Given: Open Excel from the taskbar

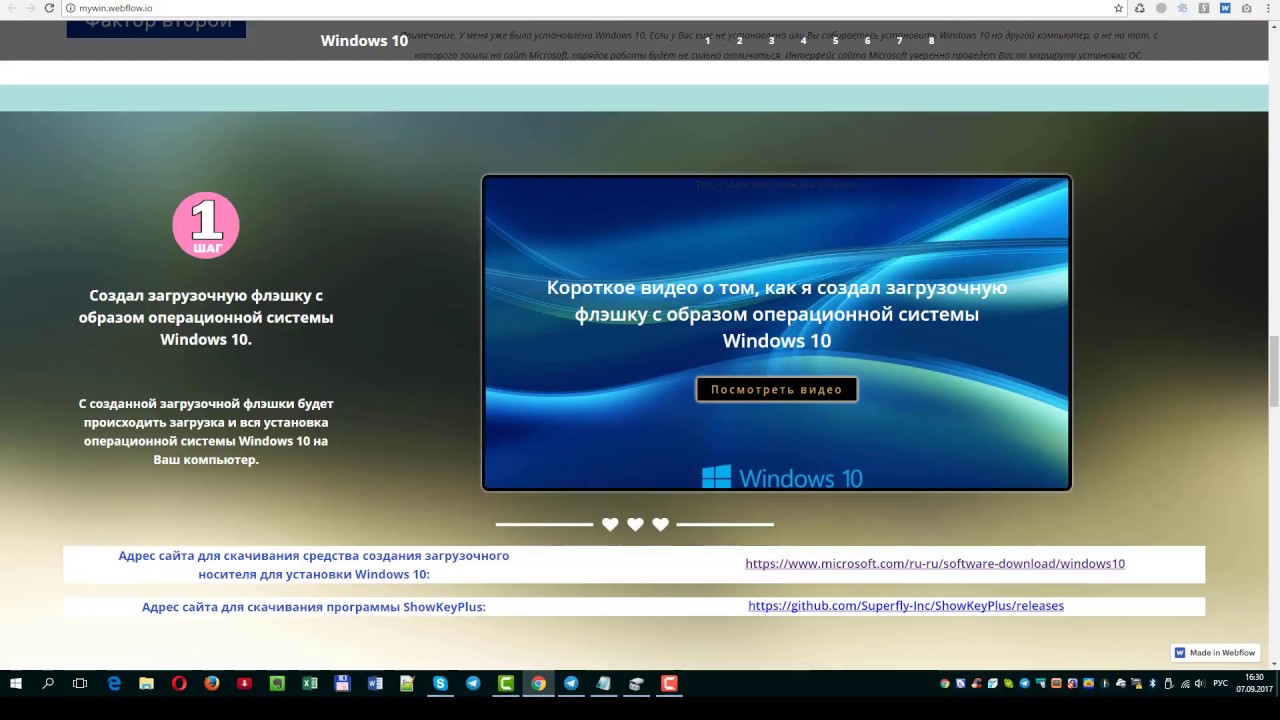Looking at the screenshot, I should tap(310, 684).
